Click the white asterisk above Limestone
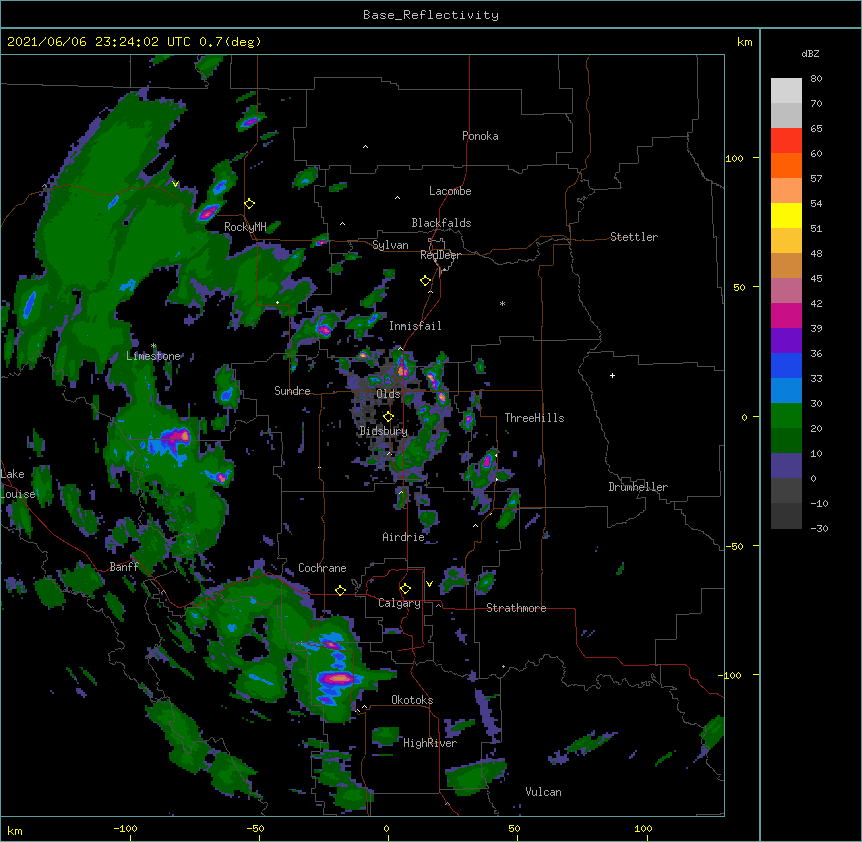Image resolution: width=862 pixels, height=842 pixels. (153, 346)
